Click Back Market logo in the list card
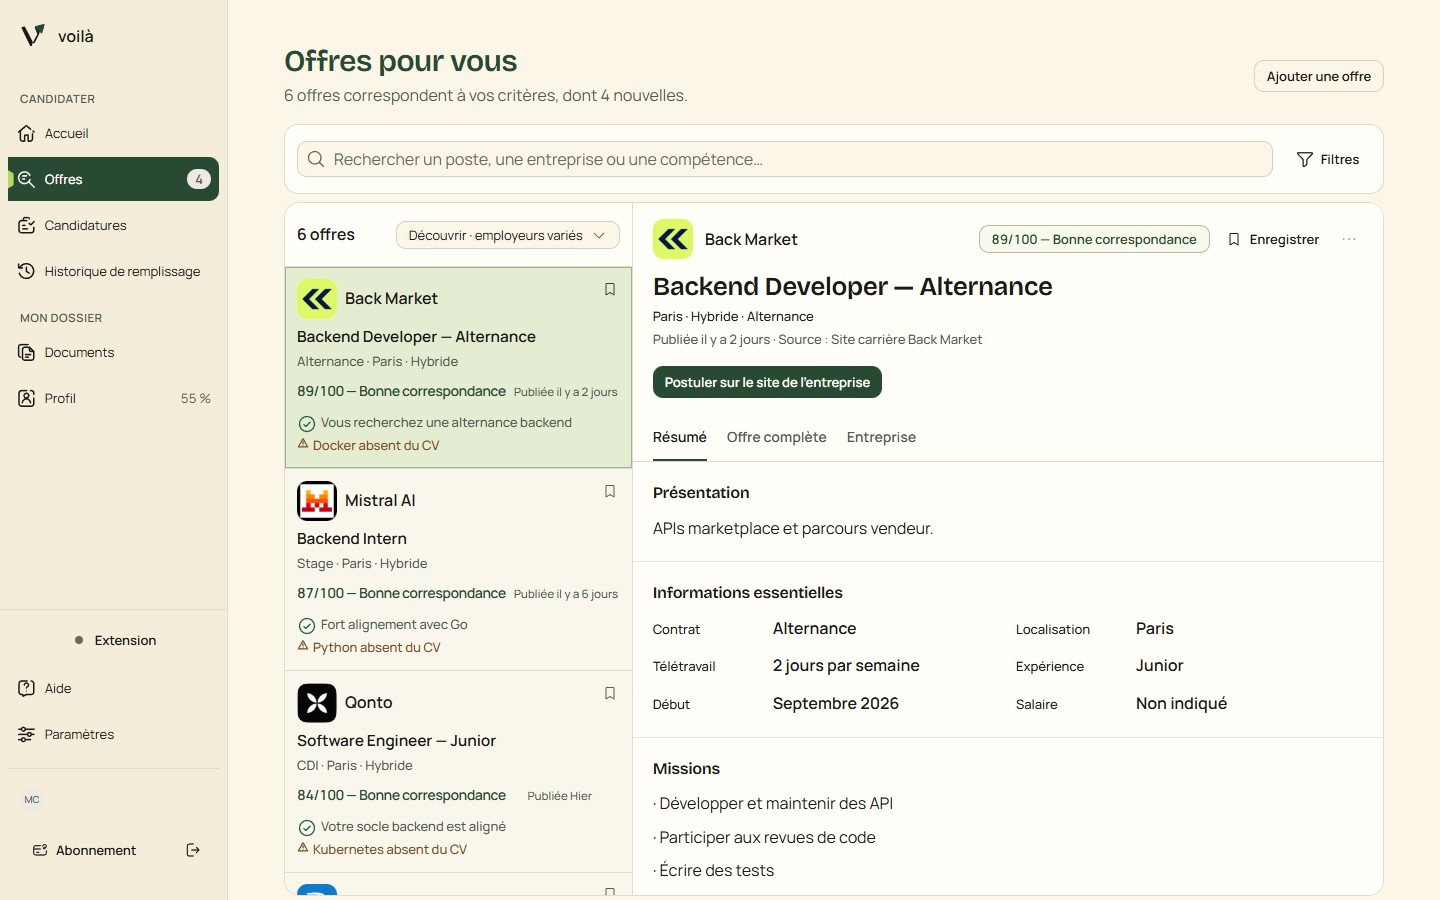 click(317, 299)
